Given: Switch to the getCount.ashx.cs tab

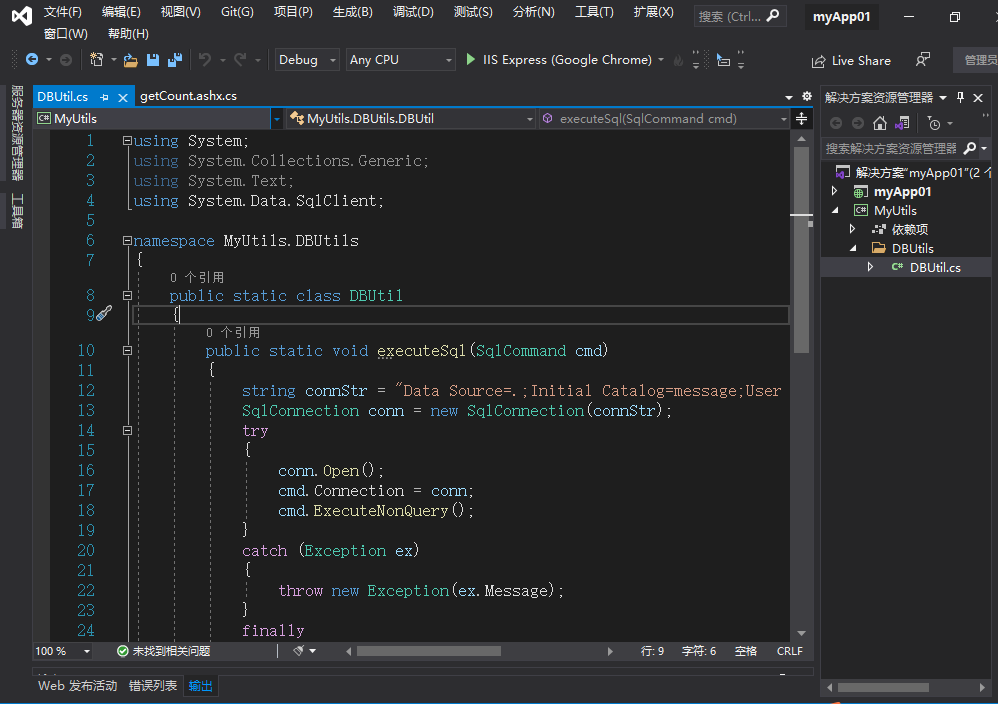Looking at the screenshot, I should point(188,96).
